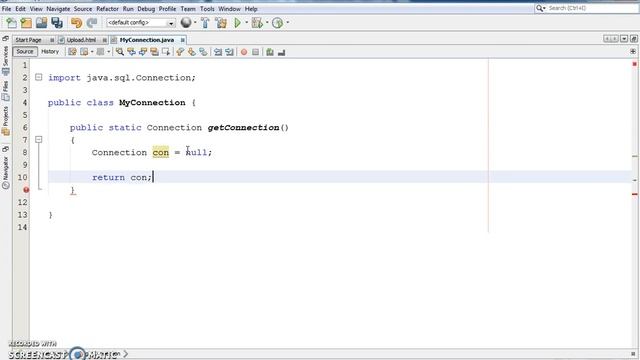Click Find Next Occurrence icon
The image size is (640, 360).
coord(143,52)
